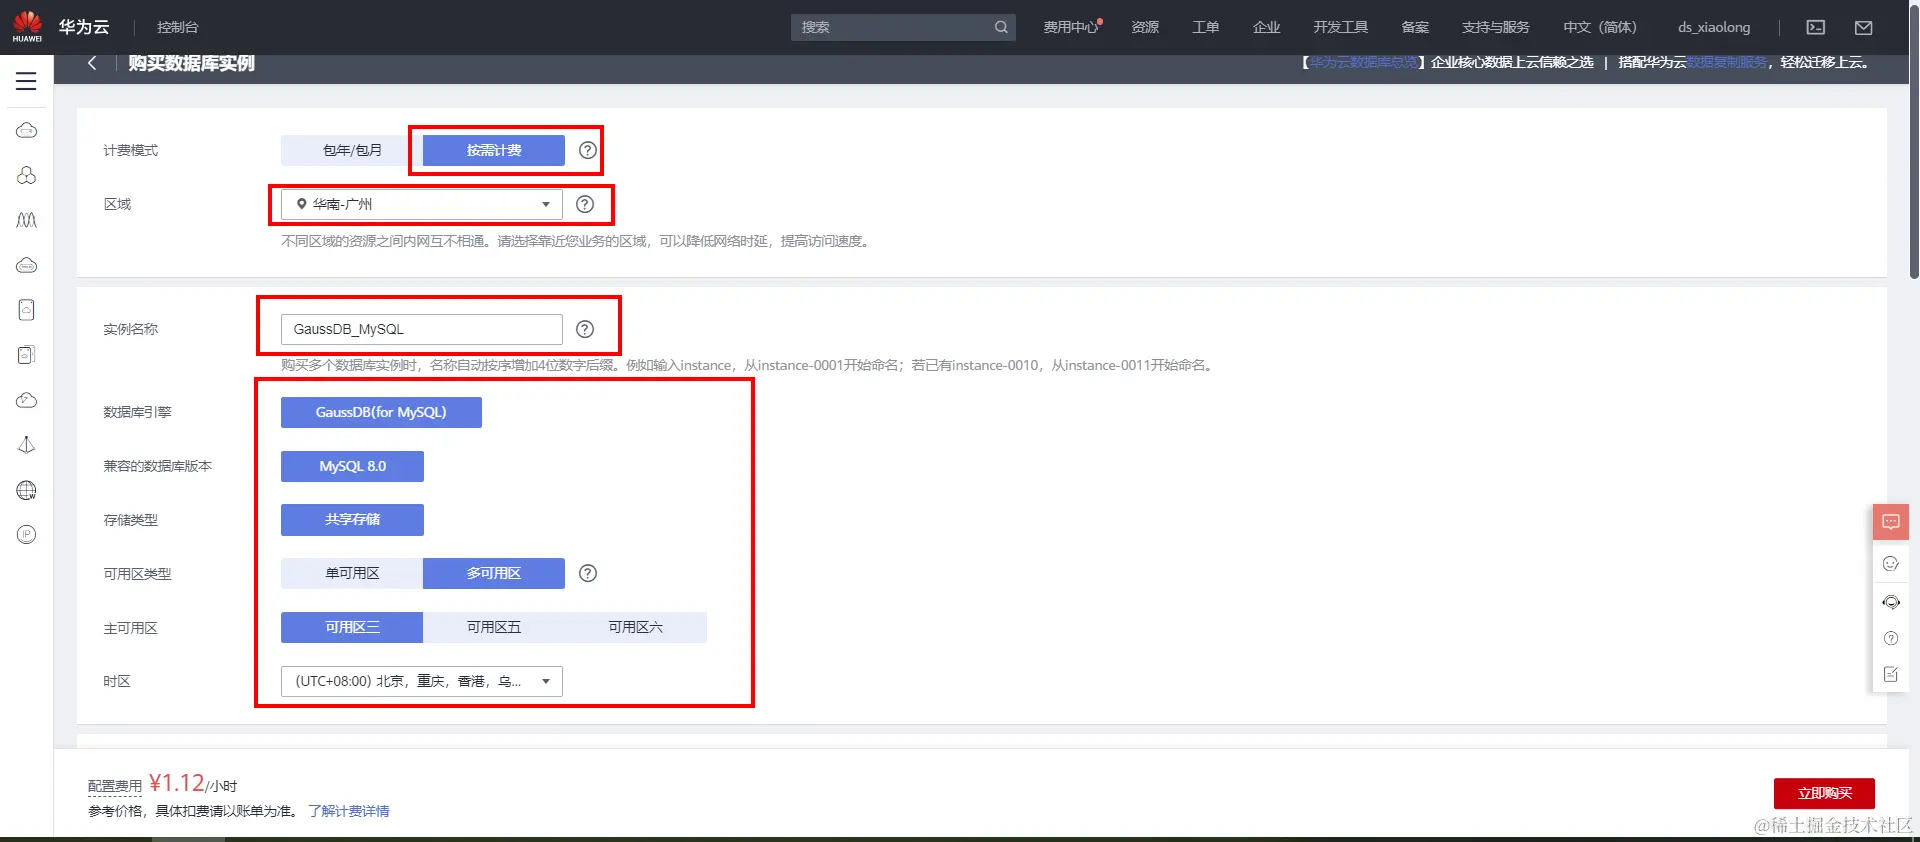
Task: Open the 企业 menu
Action: [1266, 27]
